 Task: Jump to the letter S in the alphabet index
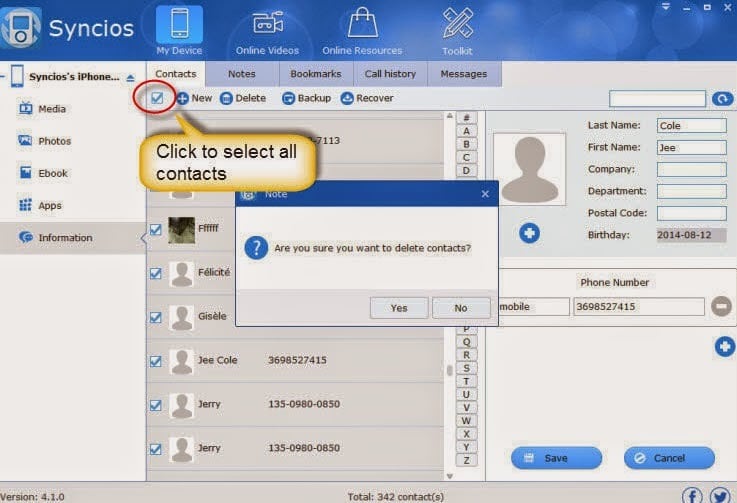(467, 369)
